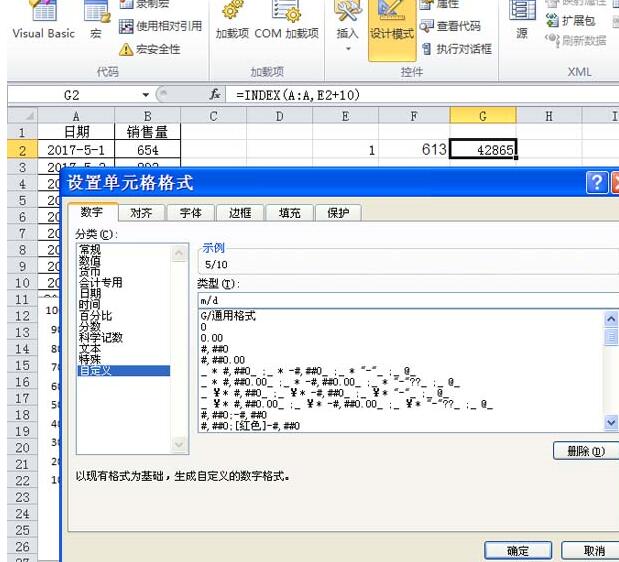
Task: Choose G/通用格式 type
Action: coord(228,316)
